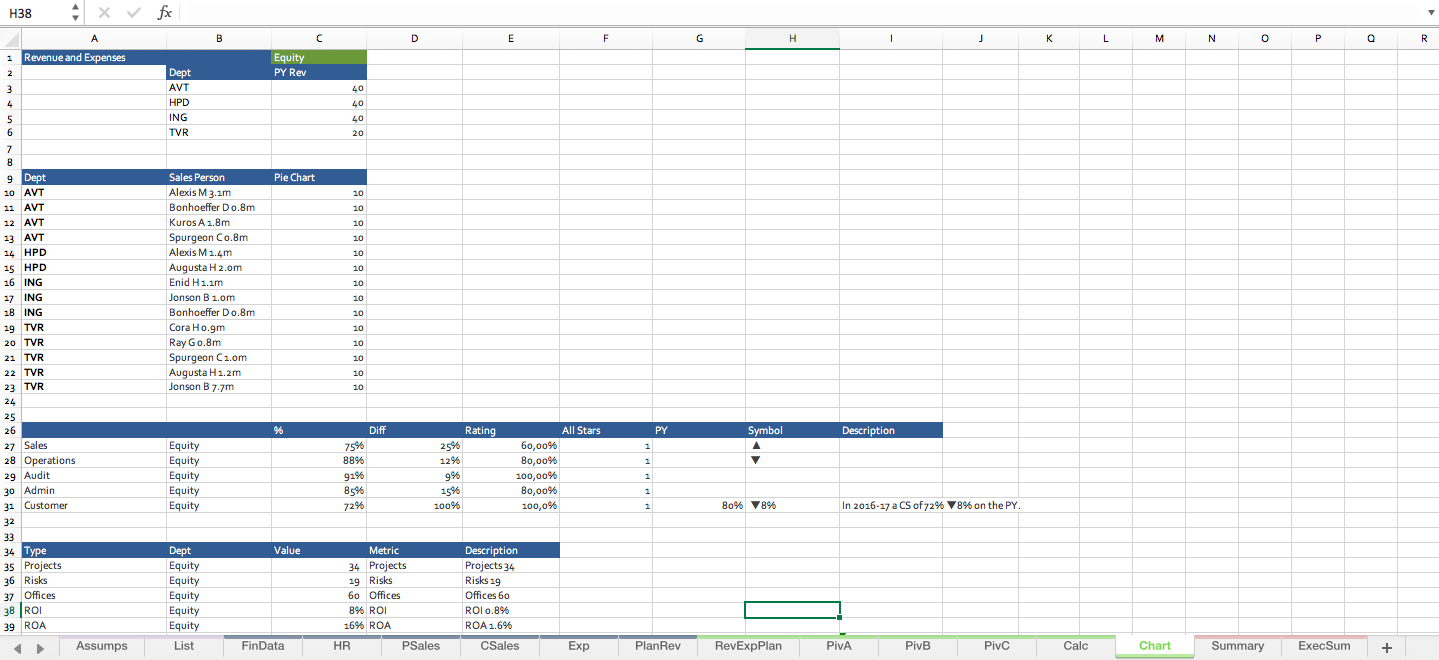This screenshot has width=1439, height=660.
Task: Add a new worksheet with the plus icon
Action: tap(1386, 647)
